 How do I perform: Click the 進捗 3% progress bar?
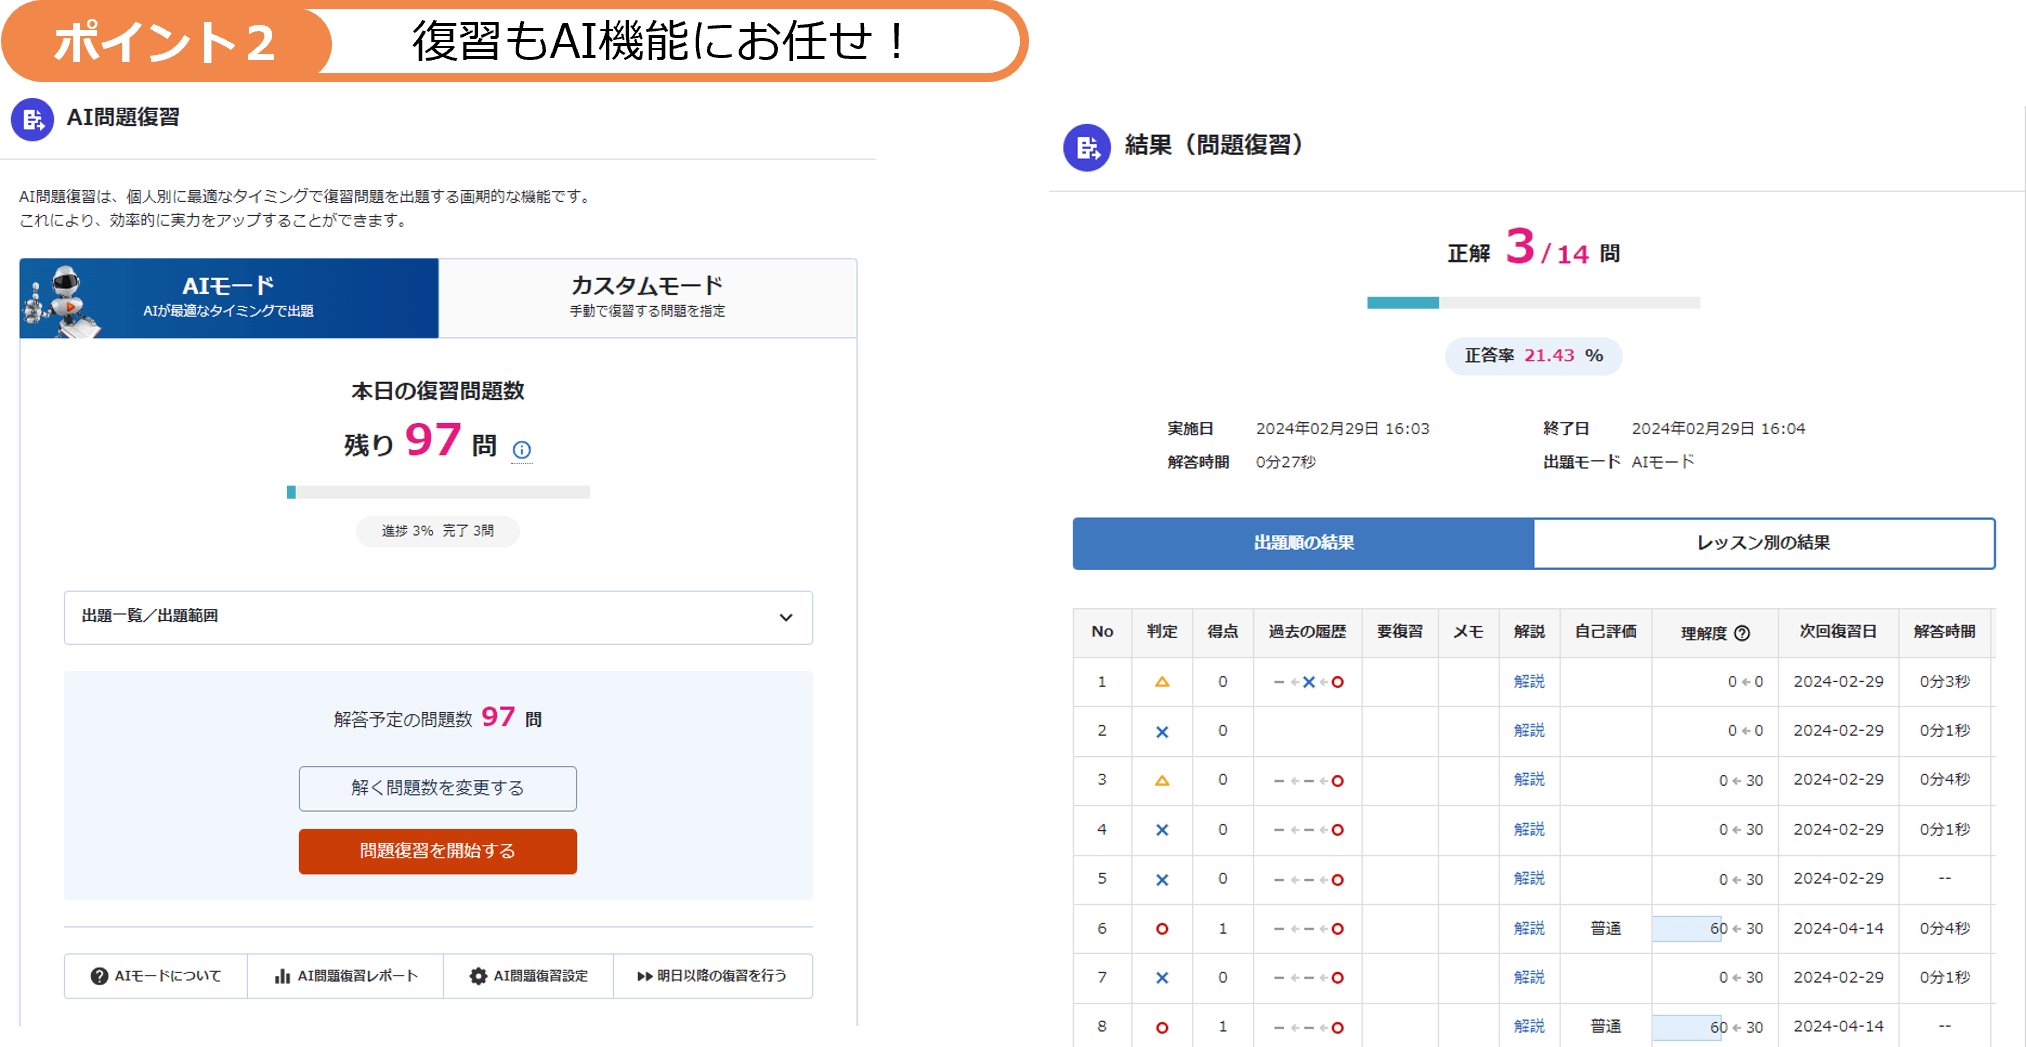(437, 491)
